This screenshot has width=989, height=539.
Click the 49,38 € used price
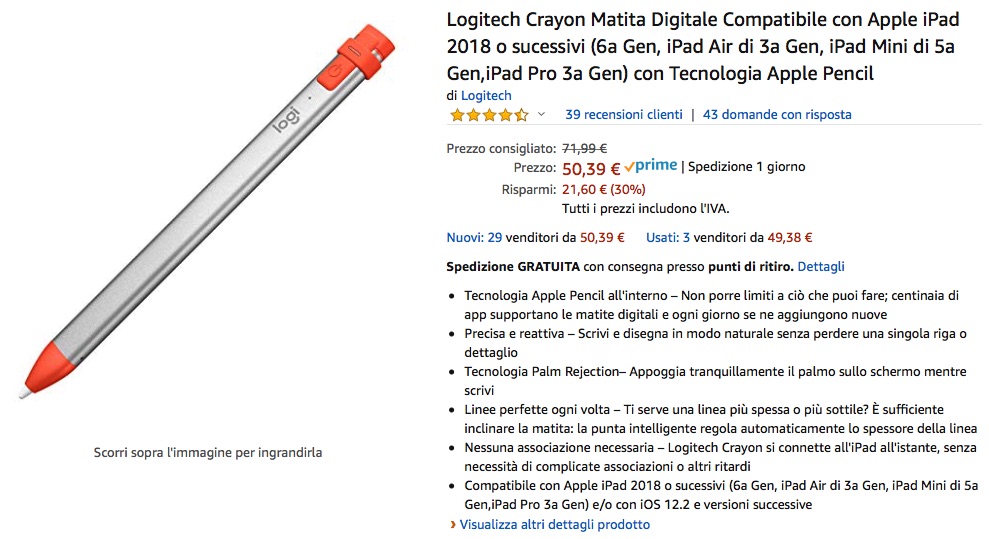tap(790, 238)
